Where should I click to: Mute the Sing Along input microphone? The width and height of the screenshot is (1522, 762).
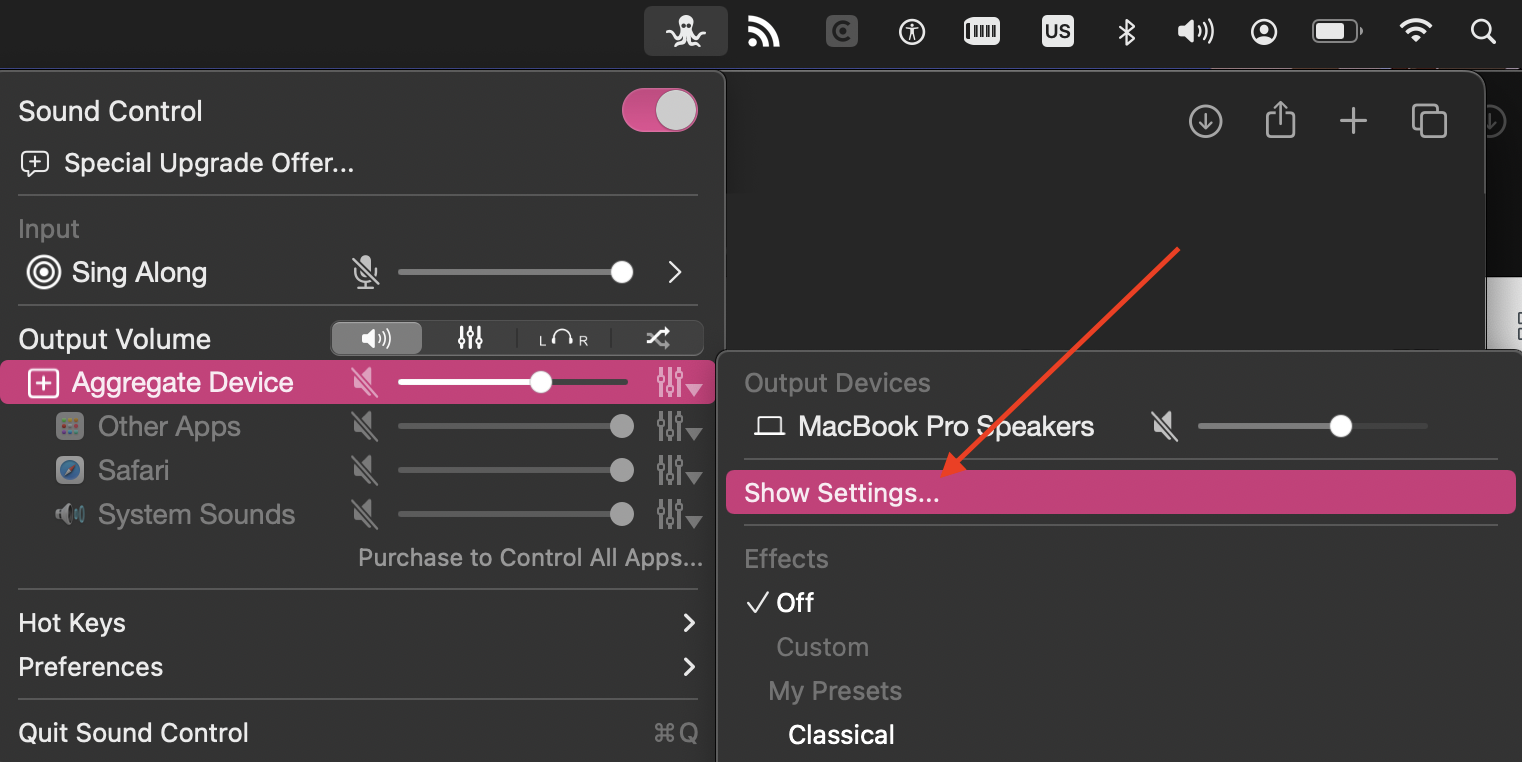(x=366, y=272)
